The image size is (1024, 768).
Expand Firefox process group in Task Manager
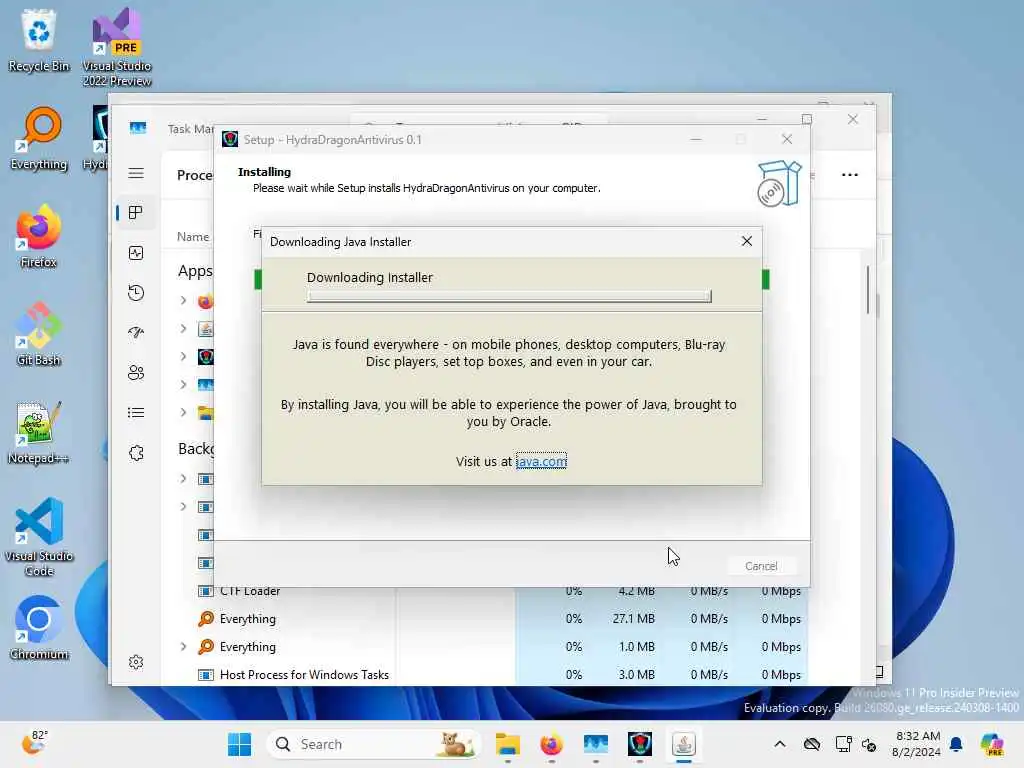point(184,300)
